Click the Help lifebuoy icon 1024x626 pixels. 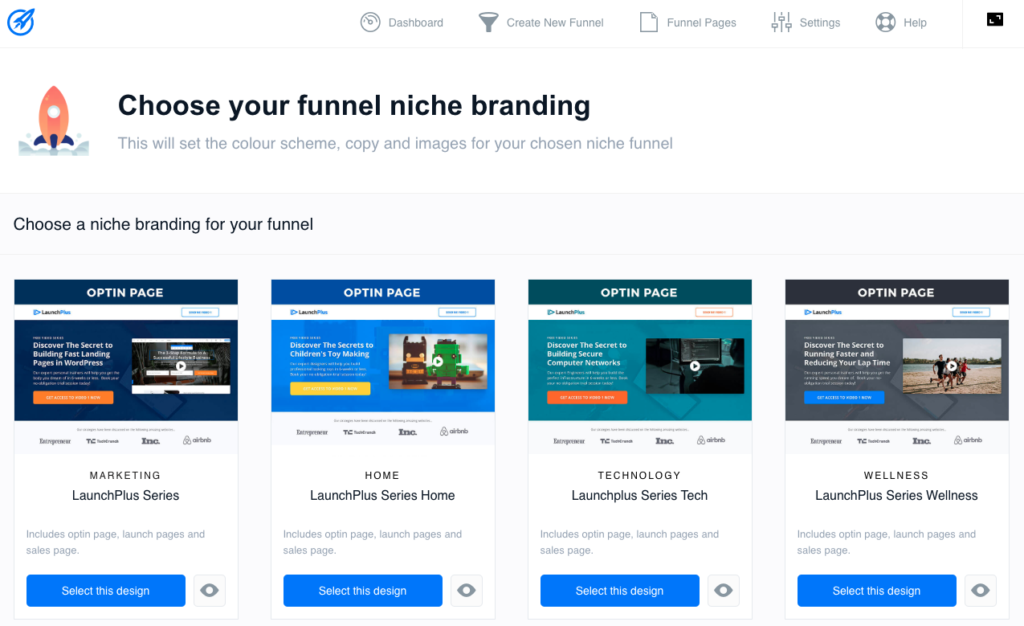coord(885,22)
